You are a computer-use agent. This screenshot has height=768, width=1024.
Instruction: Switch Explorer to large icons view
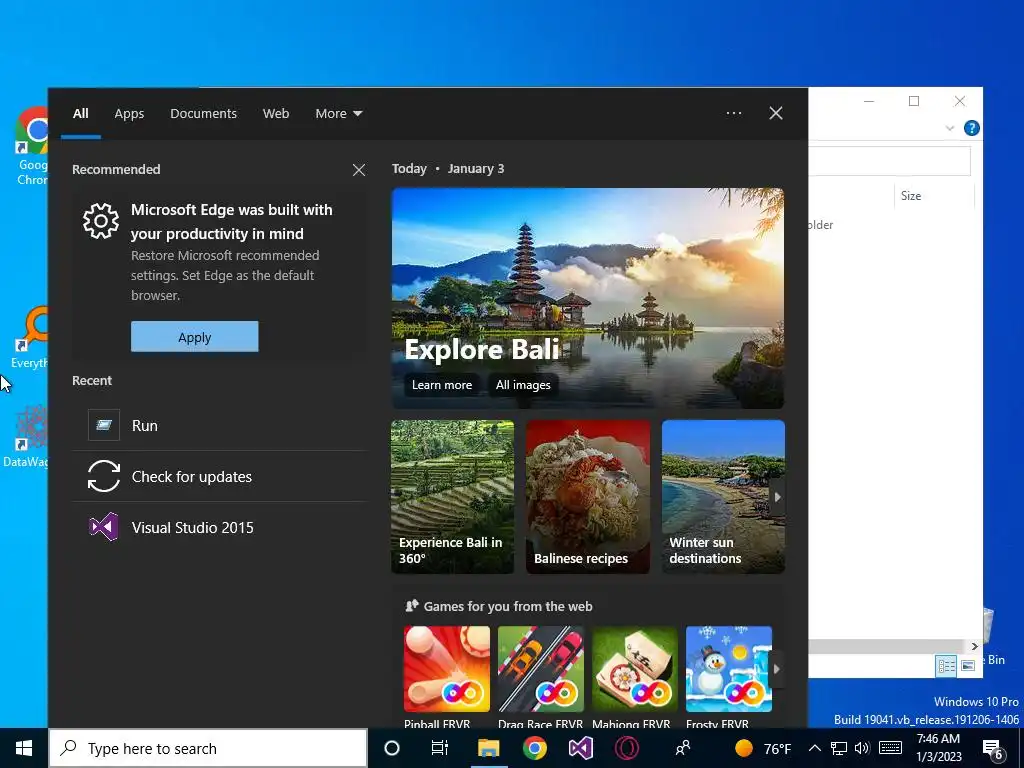pyautogui.click(x=968, y=665)
